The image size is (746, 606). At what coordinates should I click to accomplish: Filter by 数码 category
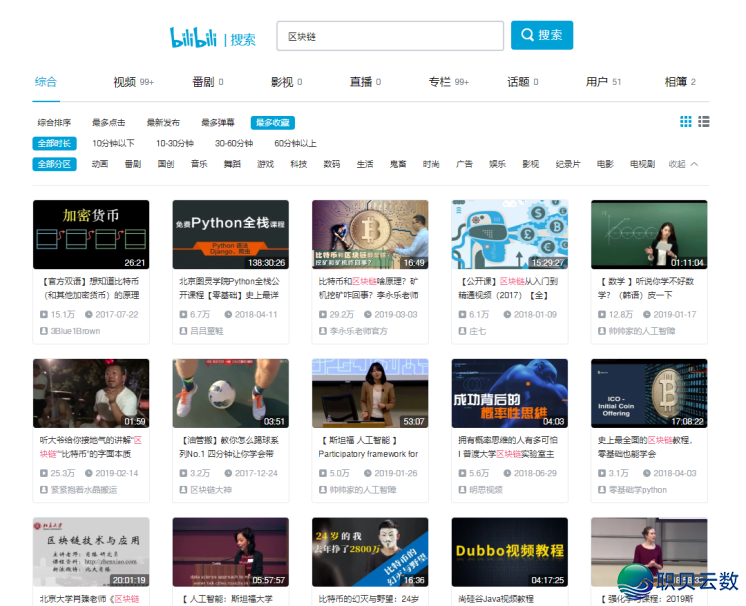332,164
